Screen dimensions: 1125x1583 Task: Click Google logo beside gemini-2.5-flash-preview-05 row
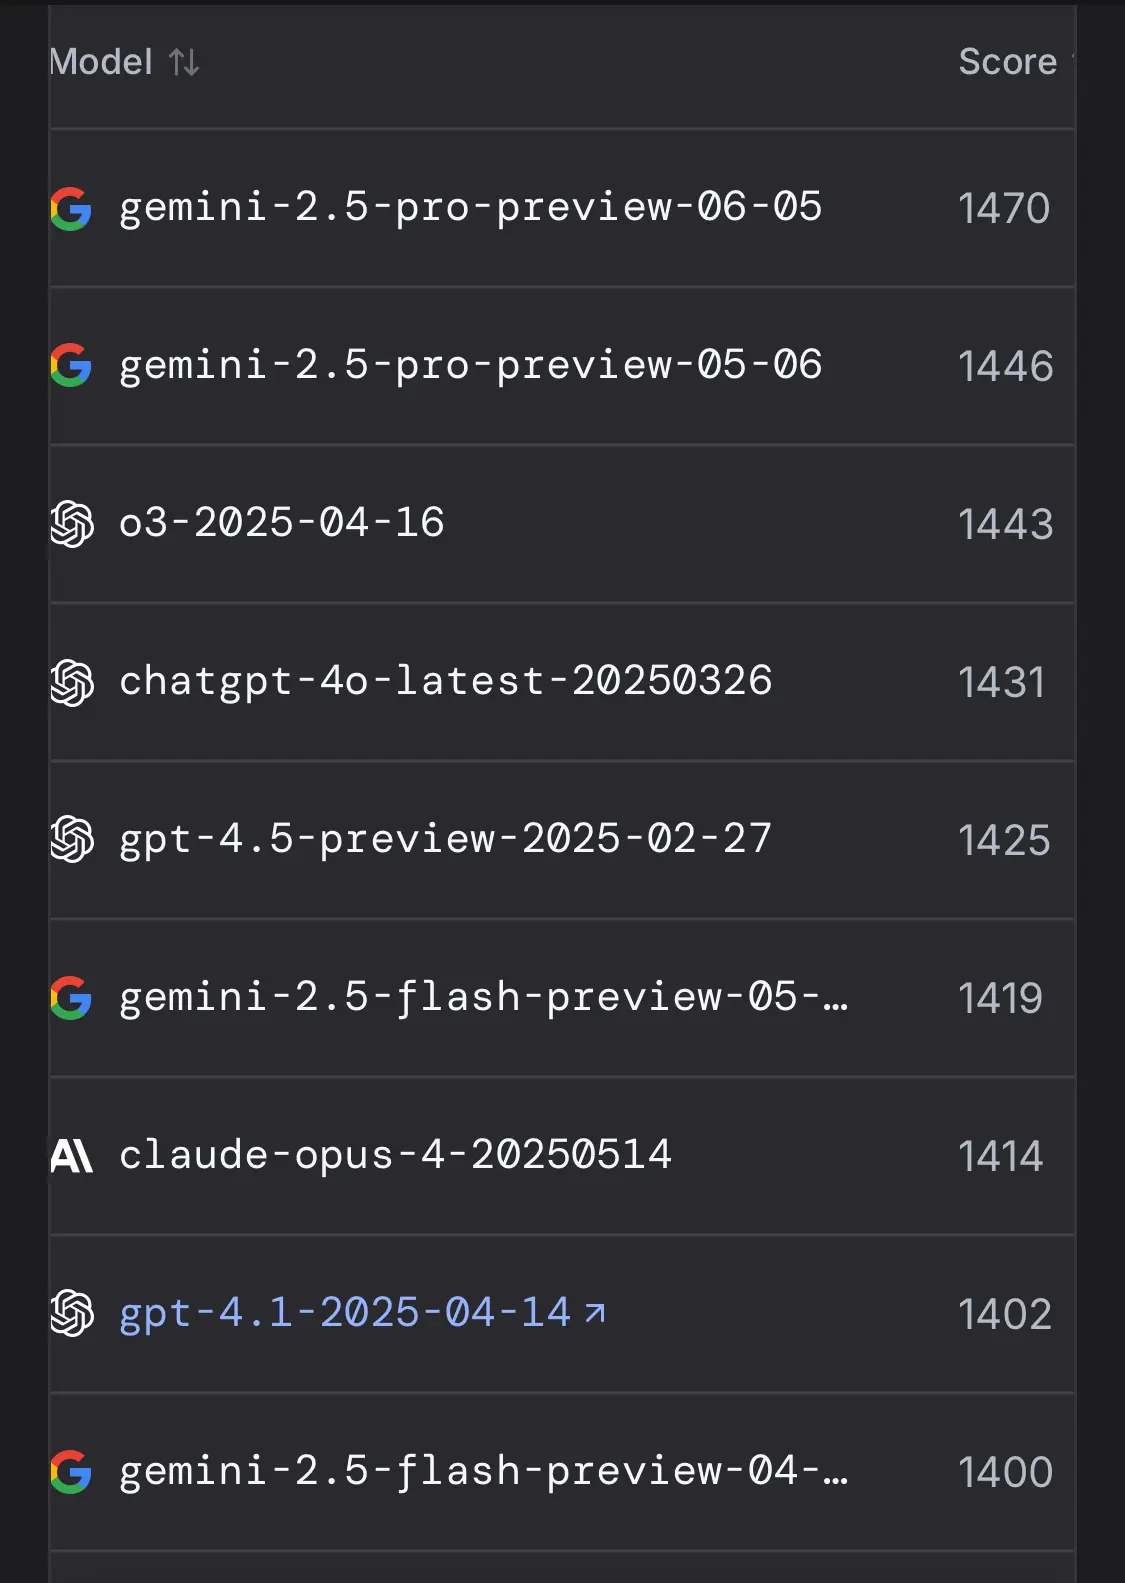pos(71,998)
